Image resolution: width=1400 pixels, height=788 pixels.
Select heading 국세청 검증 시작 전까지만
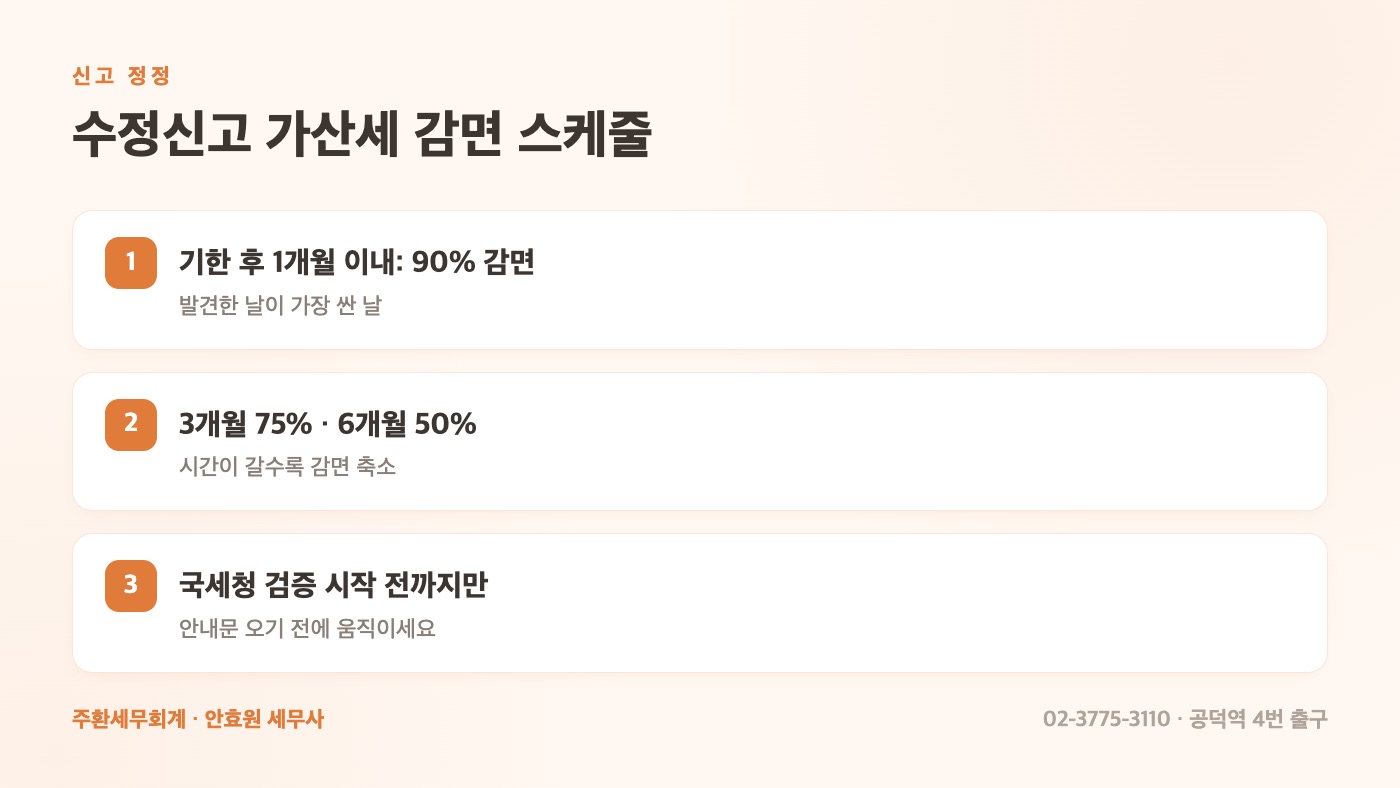coord(333,585)
